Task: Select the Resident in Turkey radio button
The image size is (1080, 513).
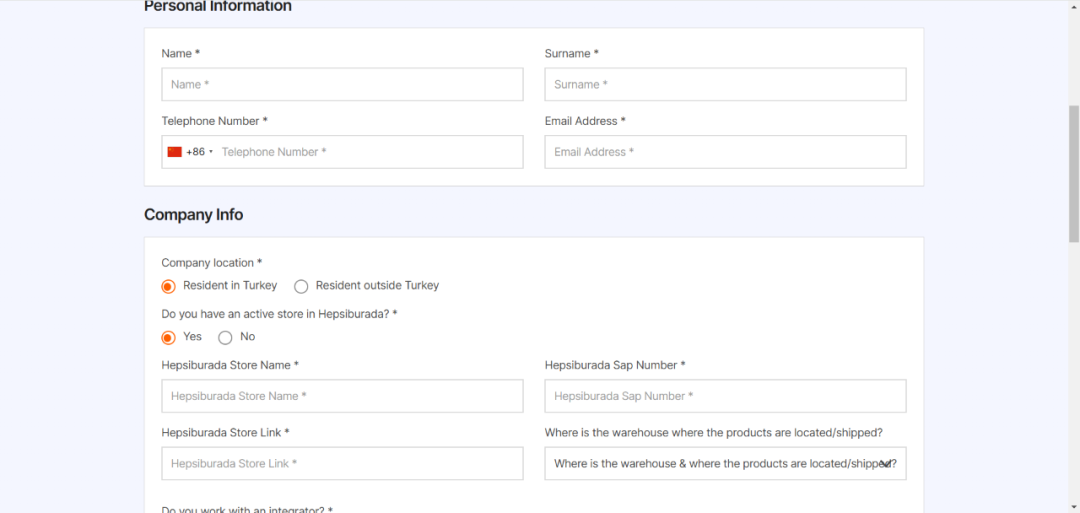Action: (x=169, y=286)
